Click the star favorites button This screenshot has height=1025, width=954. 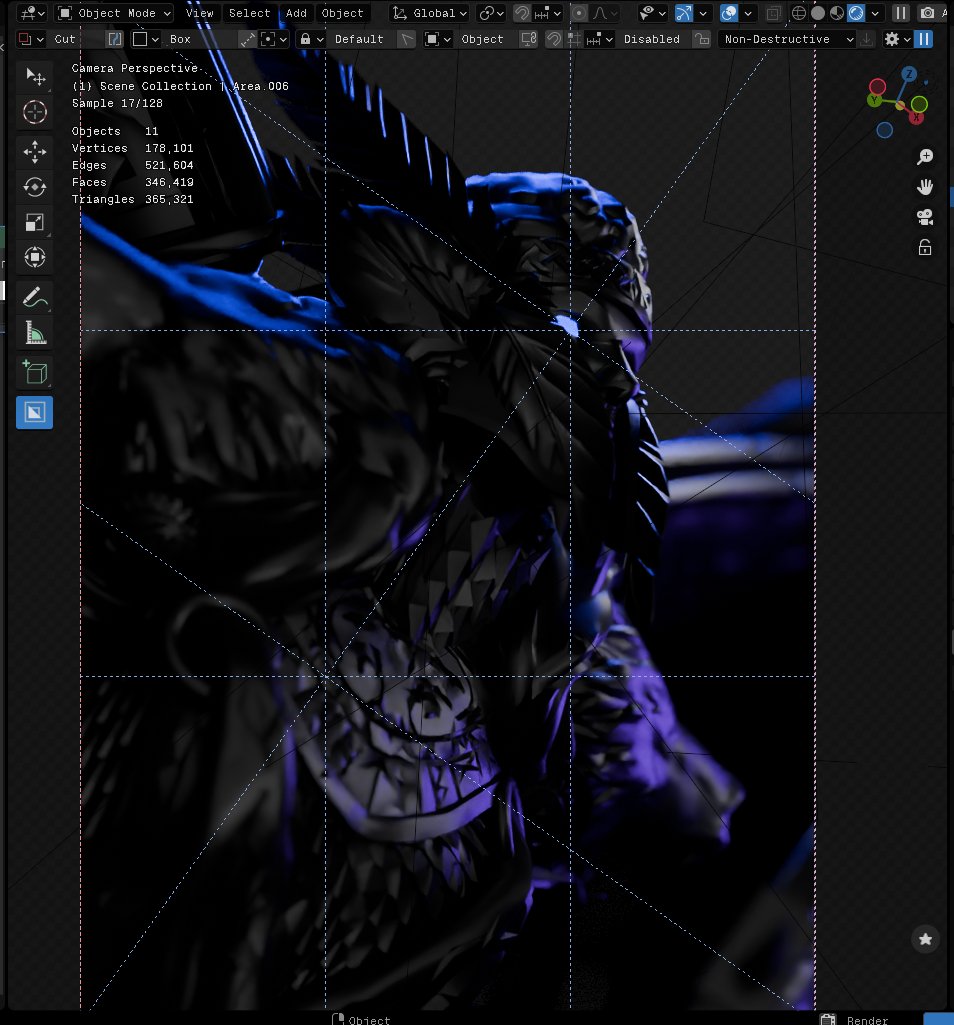pyautogui.click(x=925, y=939)
